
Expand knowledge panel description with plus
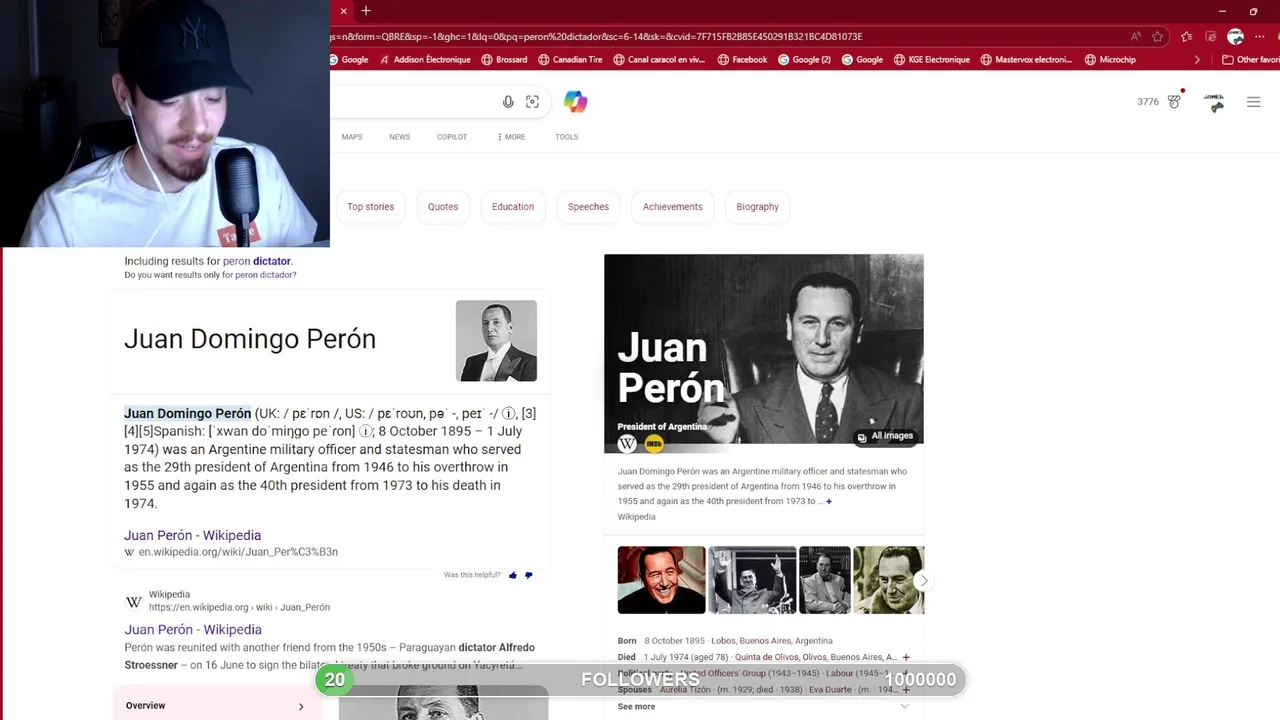828,501
